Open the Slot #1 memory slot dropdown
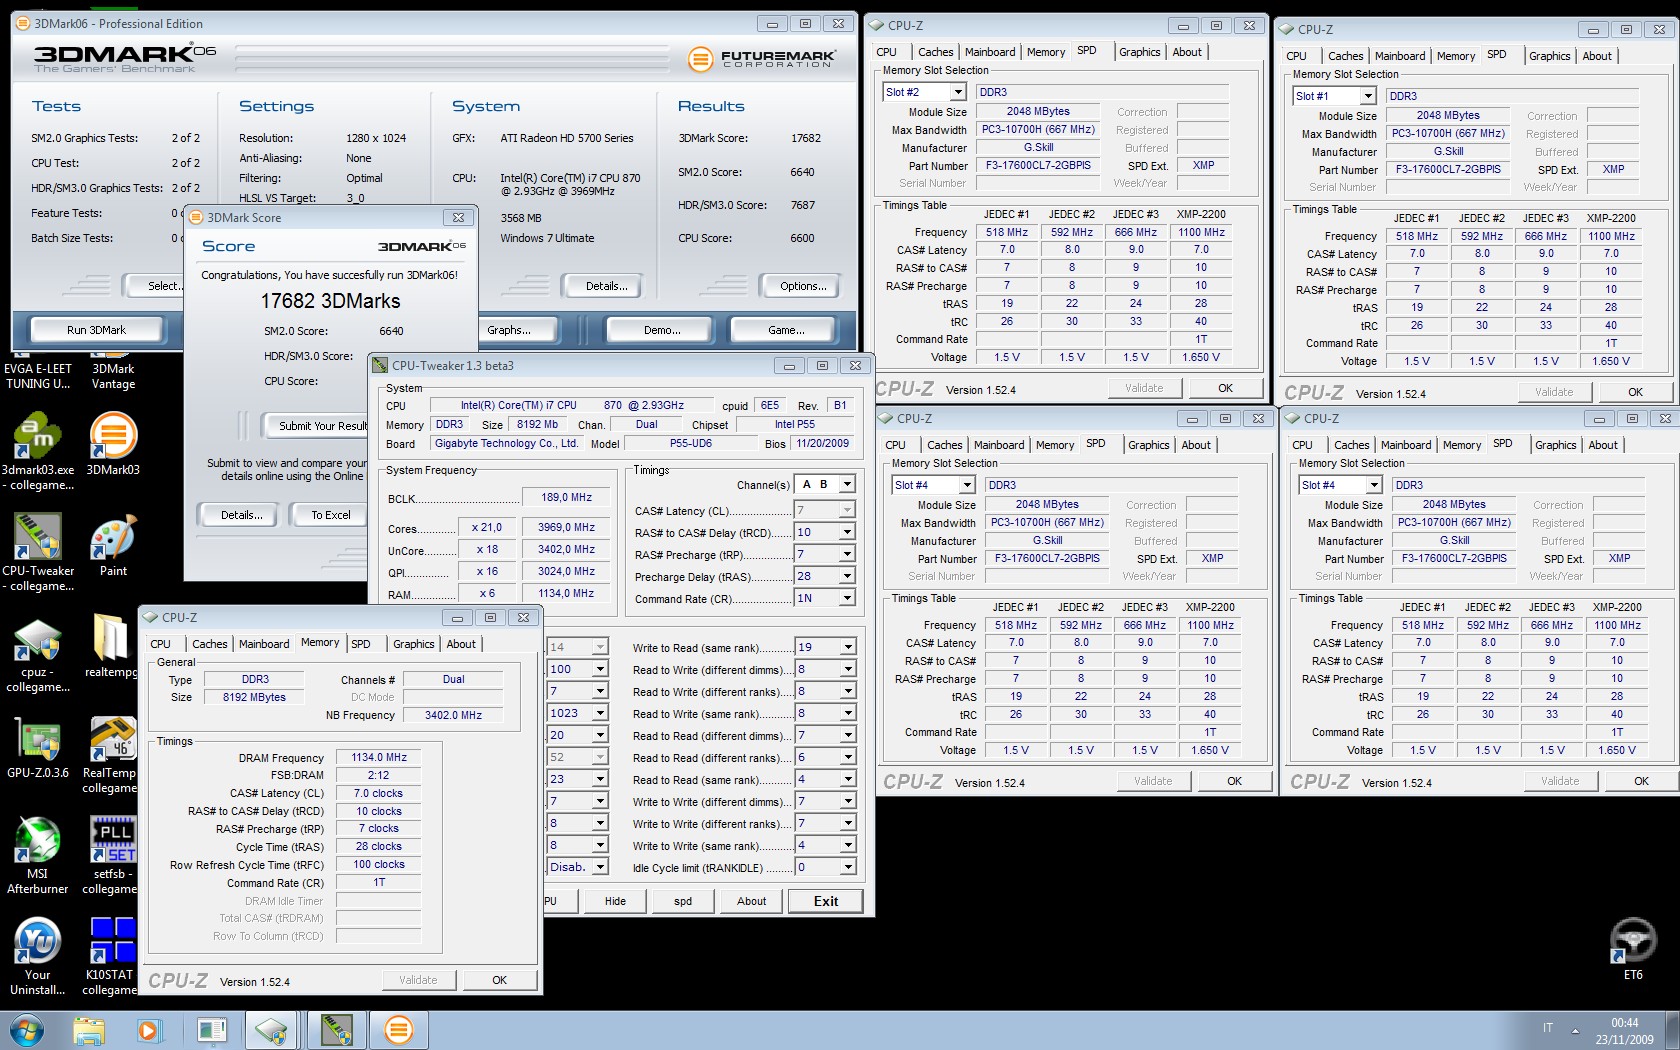 [x=1367, y=96]
